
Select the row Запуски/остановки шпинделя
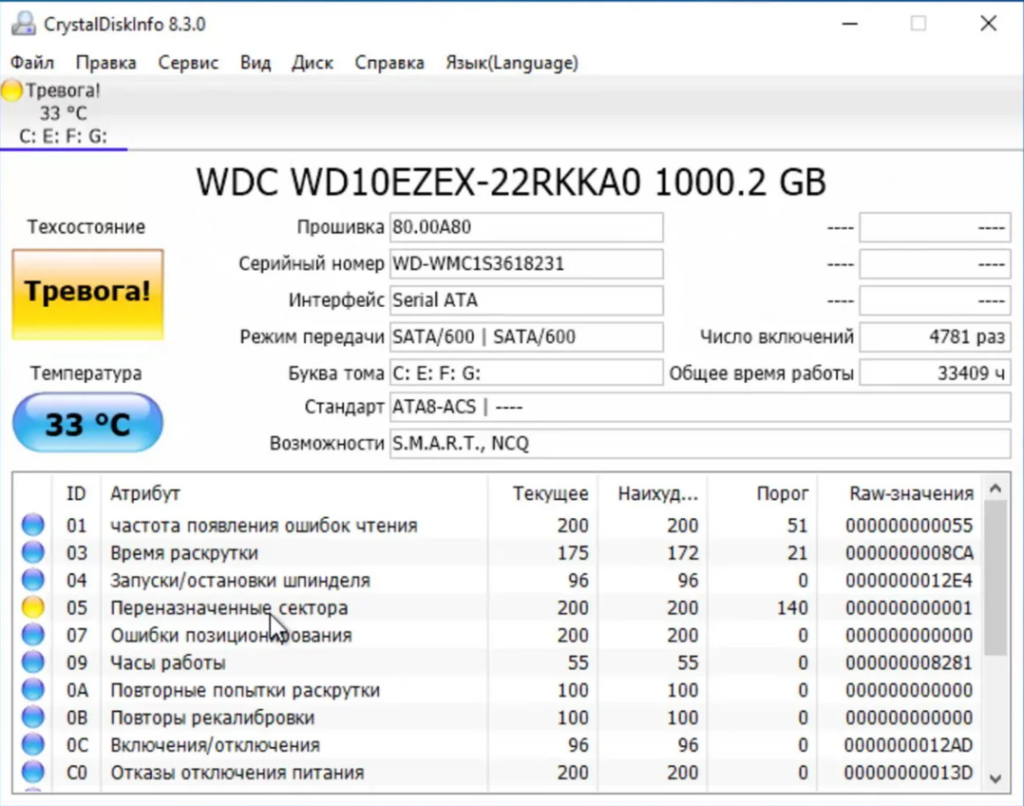(499, 580)
